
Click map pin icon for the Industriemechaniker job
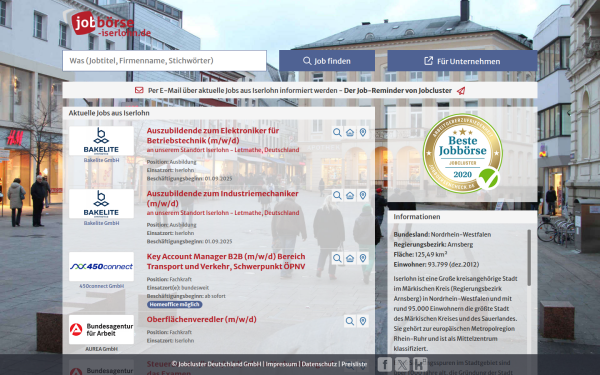[363, 195]
